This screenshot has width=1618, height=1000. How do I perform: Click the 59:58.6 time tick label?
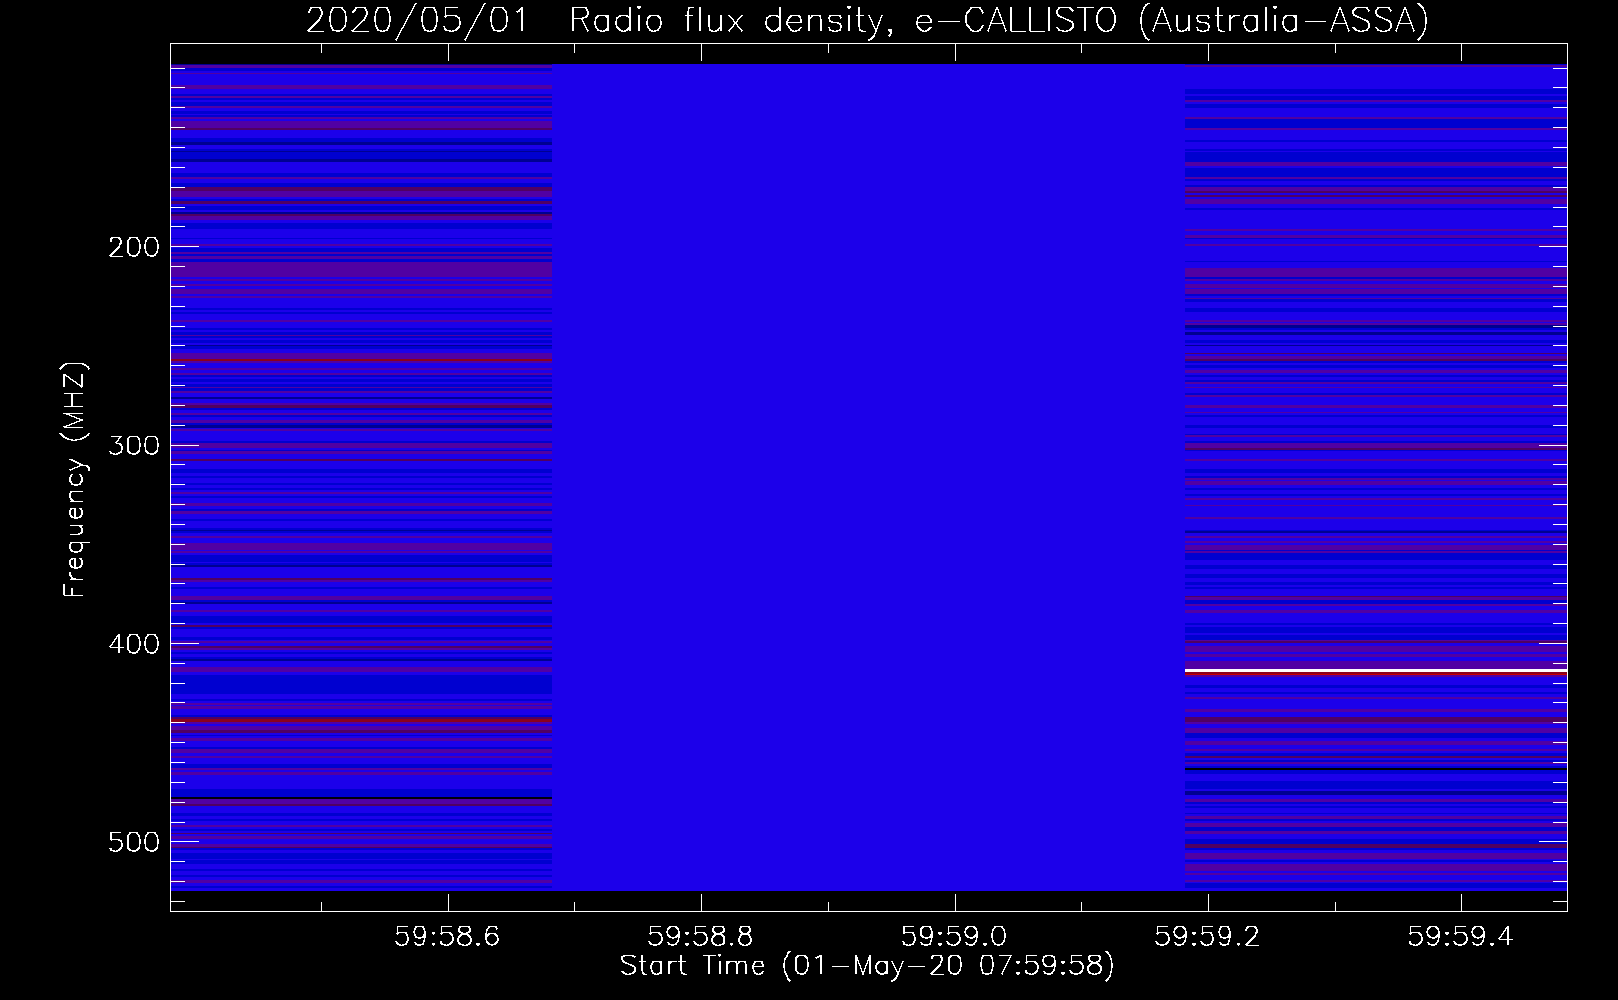point(448,936)
